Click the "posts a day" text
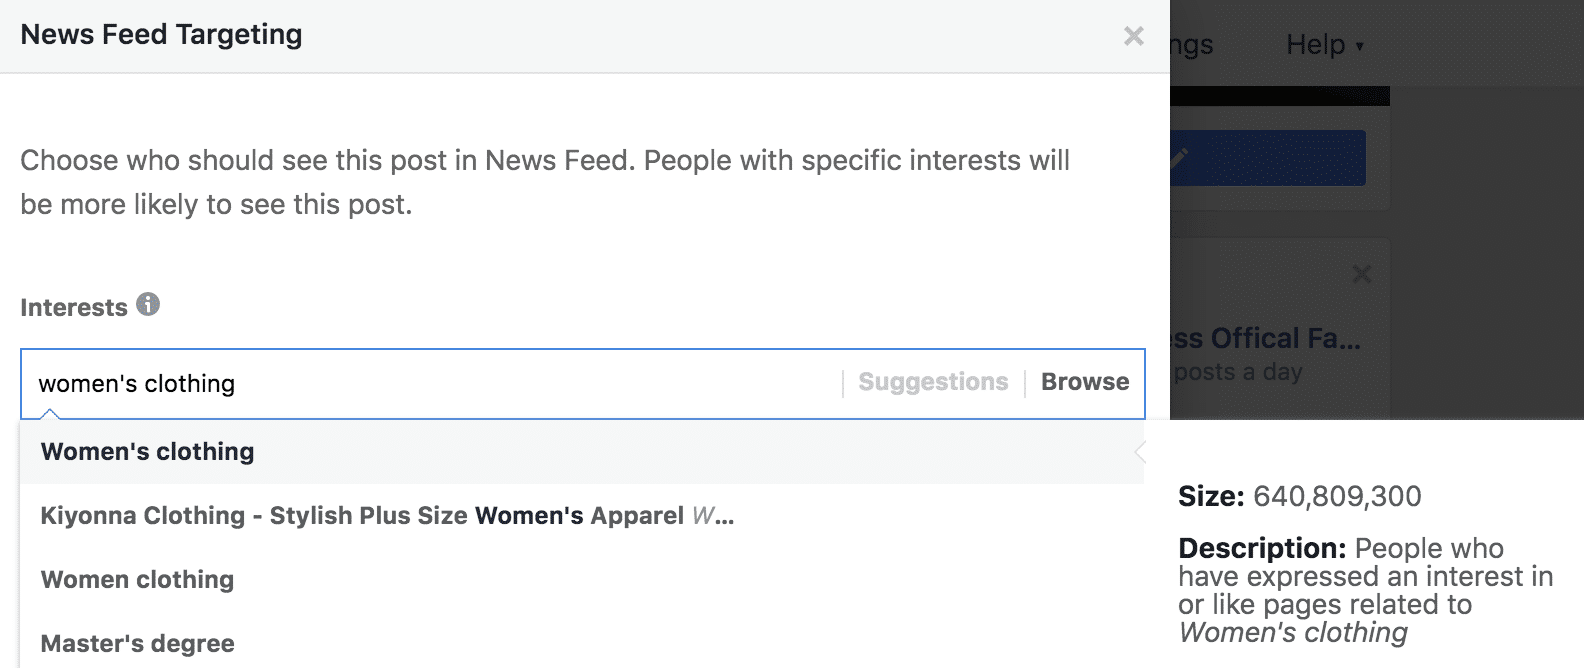 [x=1238, y=372]
